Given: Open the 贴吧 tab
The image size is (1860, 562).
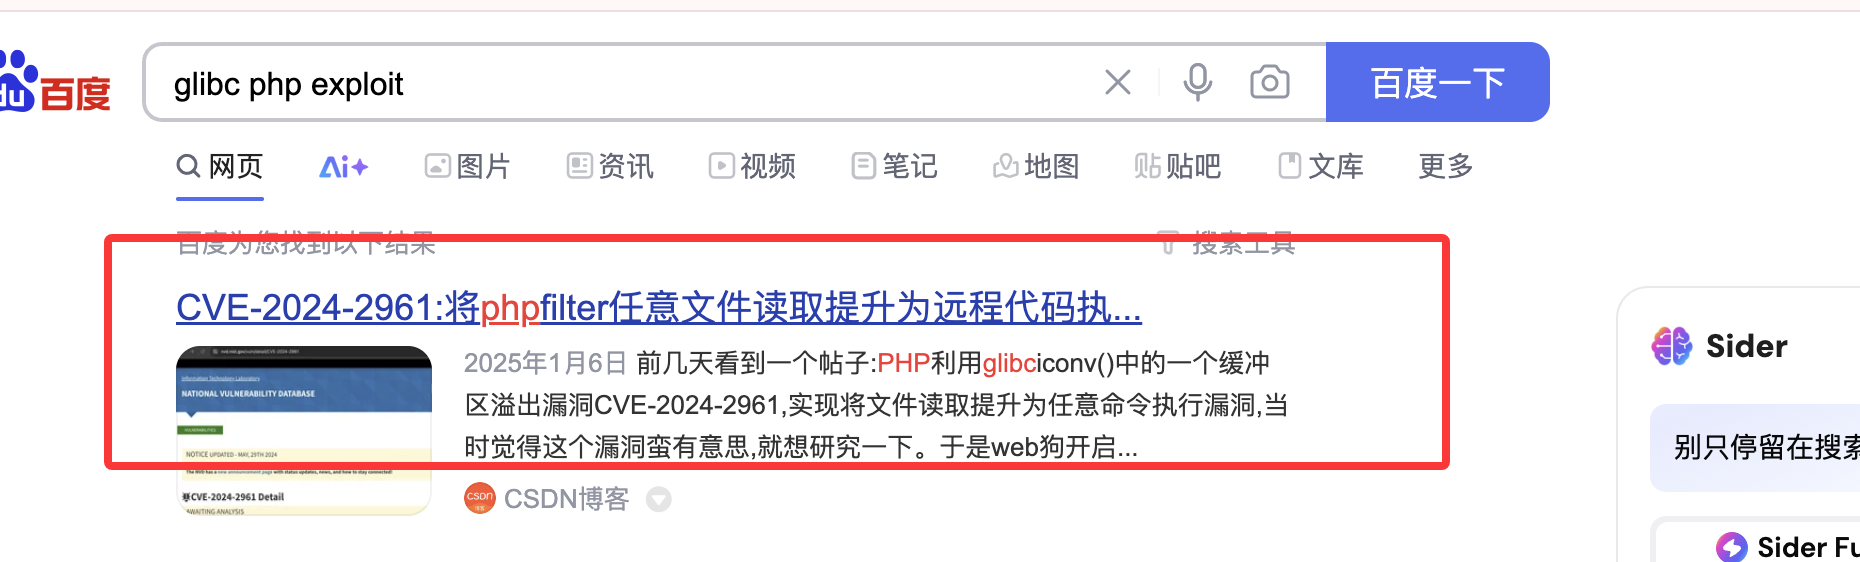Looking at the screenshot, I should pos(1178,166).
